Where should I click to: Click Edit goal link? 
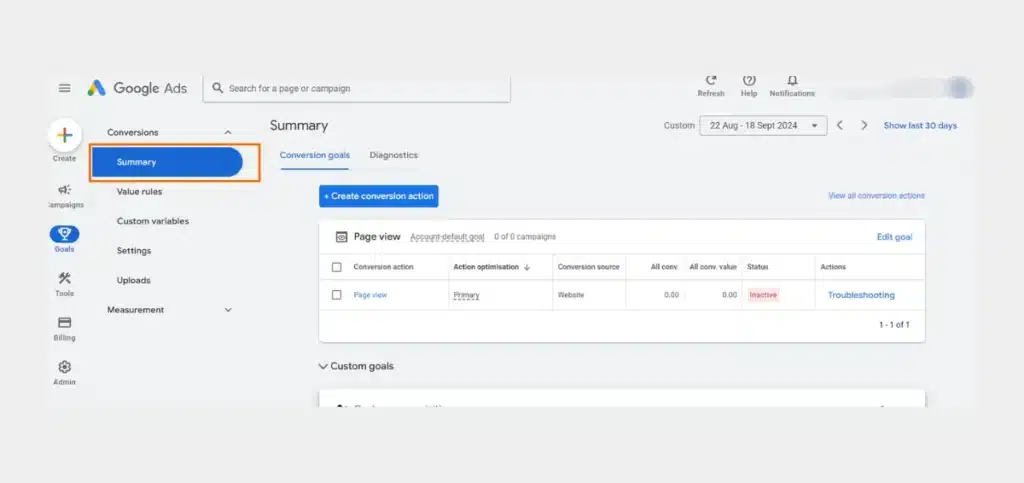894,237
